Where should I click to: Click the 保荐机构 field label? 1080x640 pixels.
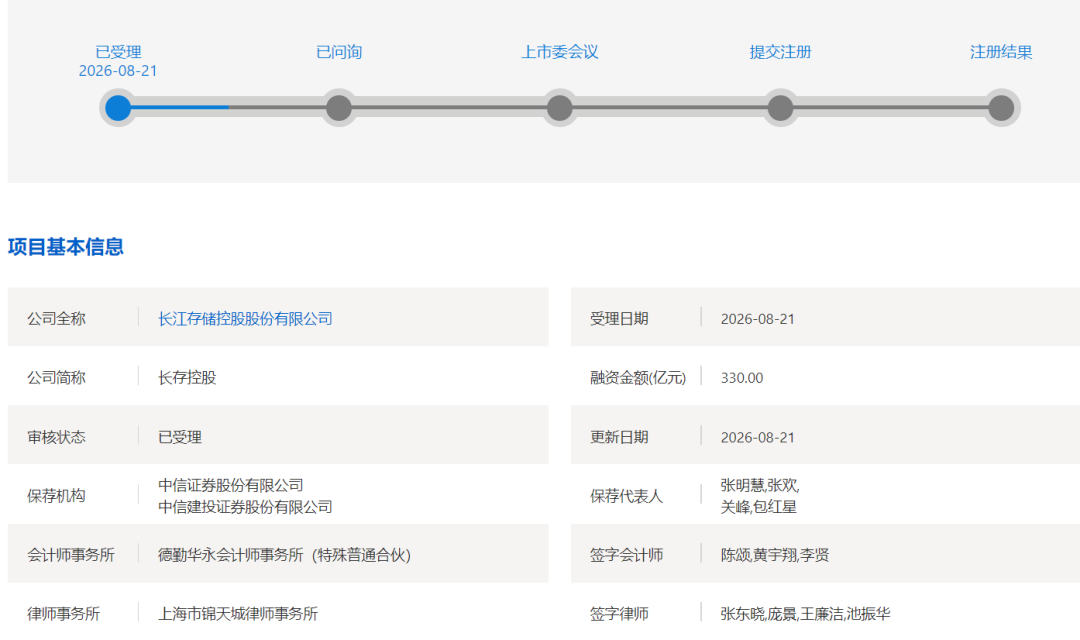[56, 496]
